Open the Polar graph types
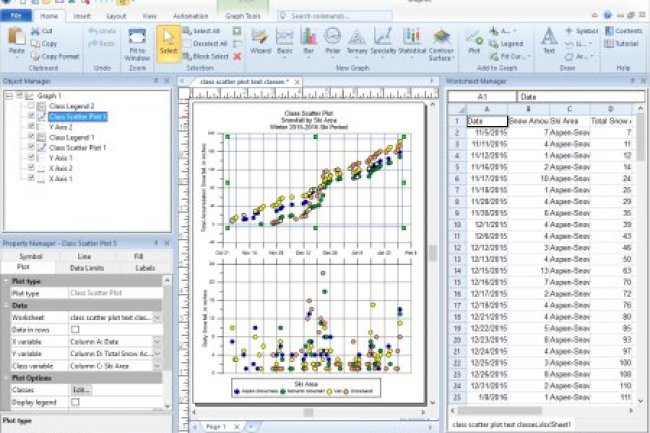 (332, 41)
